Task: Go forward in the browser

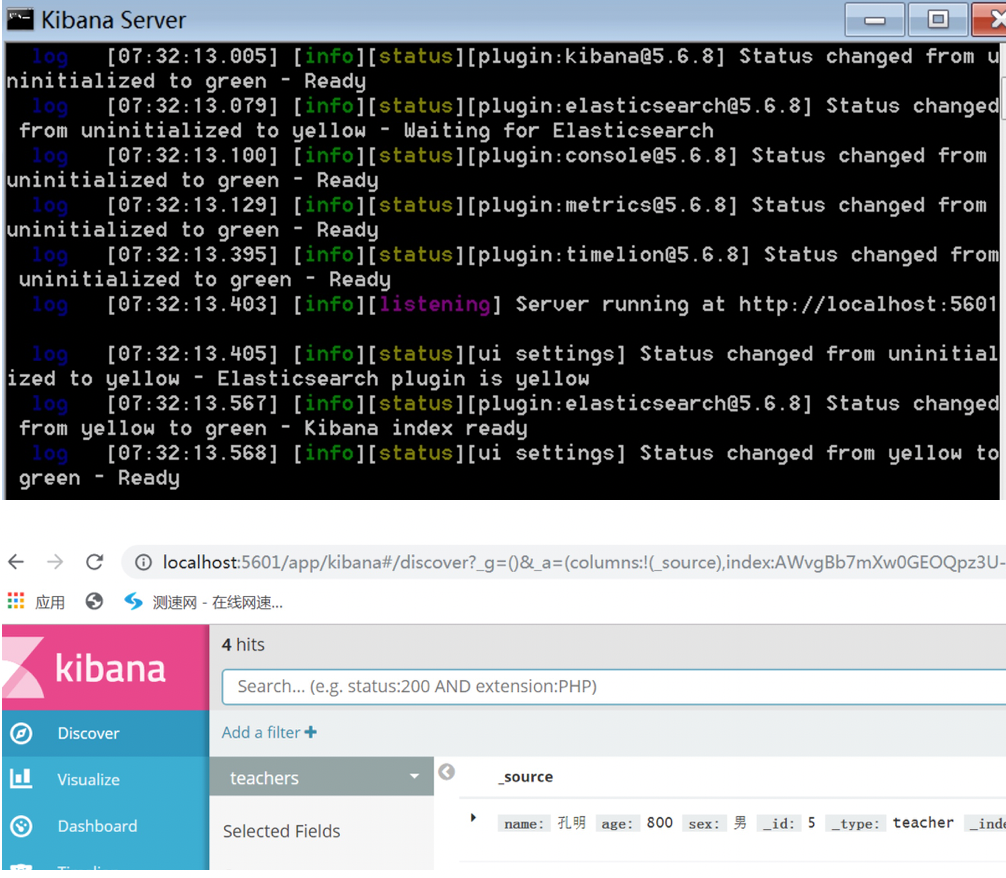Action: click(55, 563)
